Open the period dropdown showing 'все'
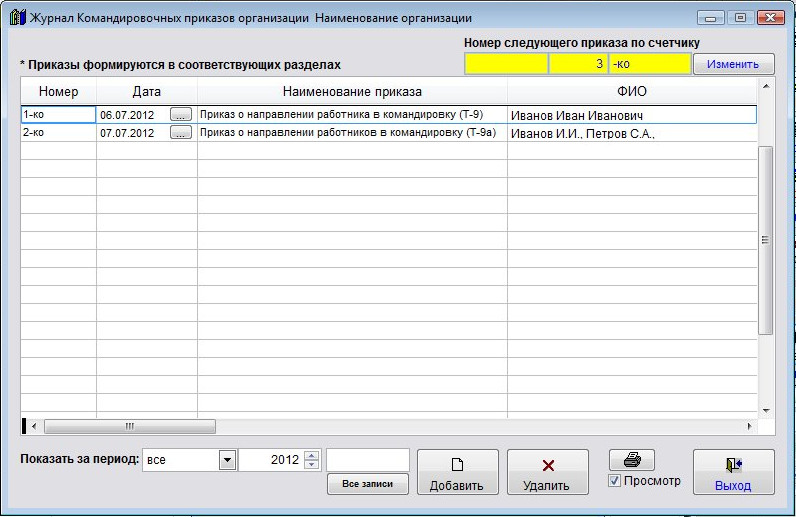 [x=227, y=460]
